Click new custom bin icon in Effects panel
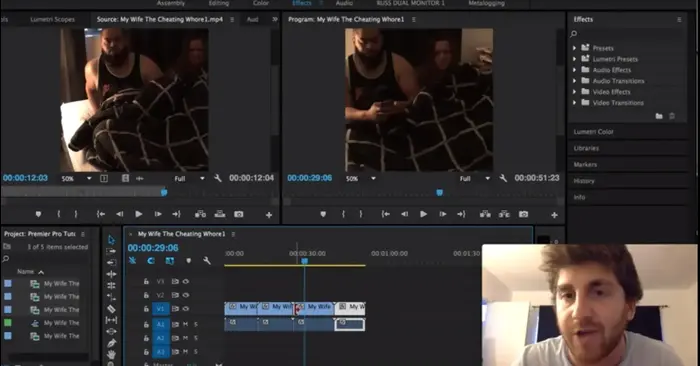 (x=659, y=116)
